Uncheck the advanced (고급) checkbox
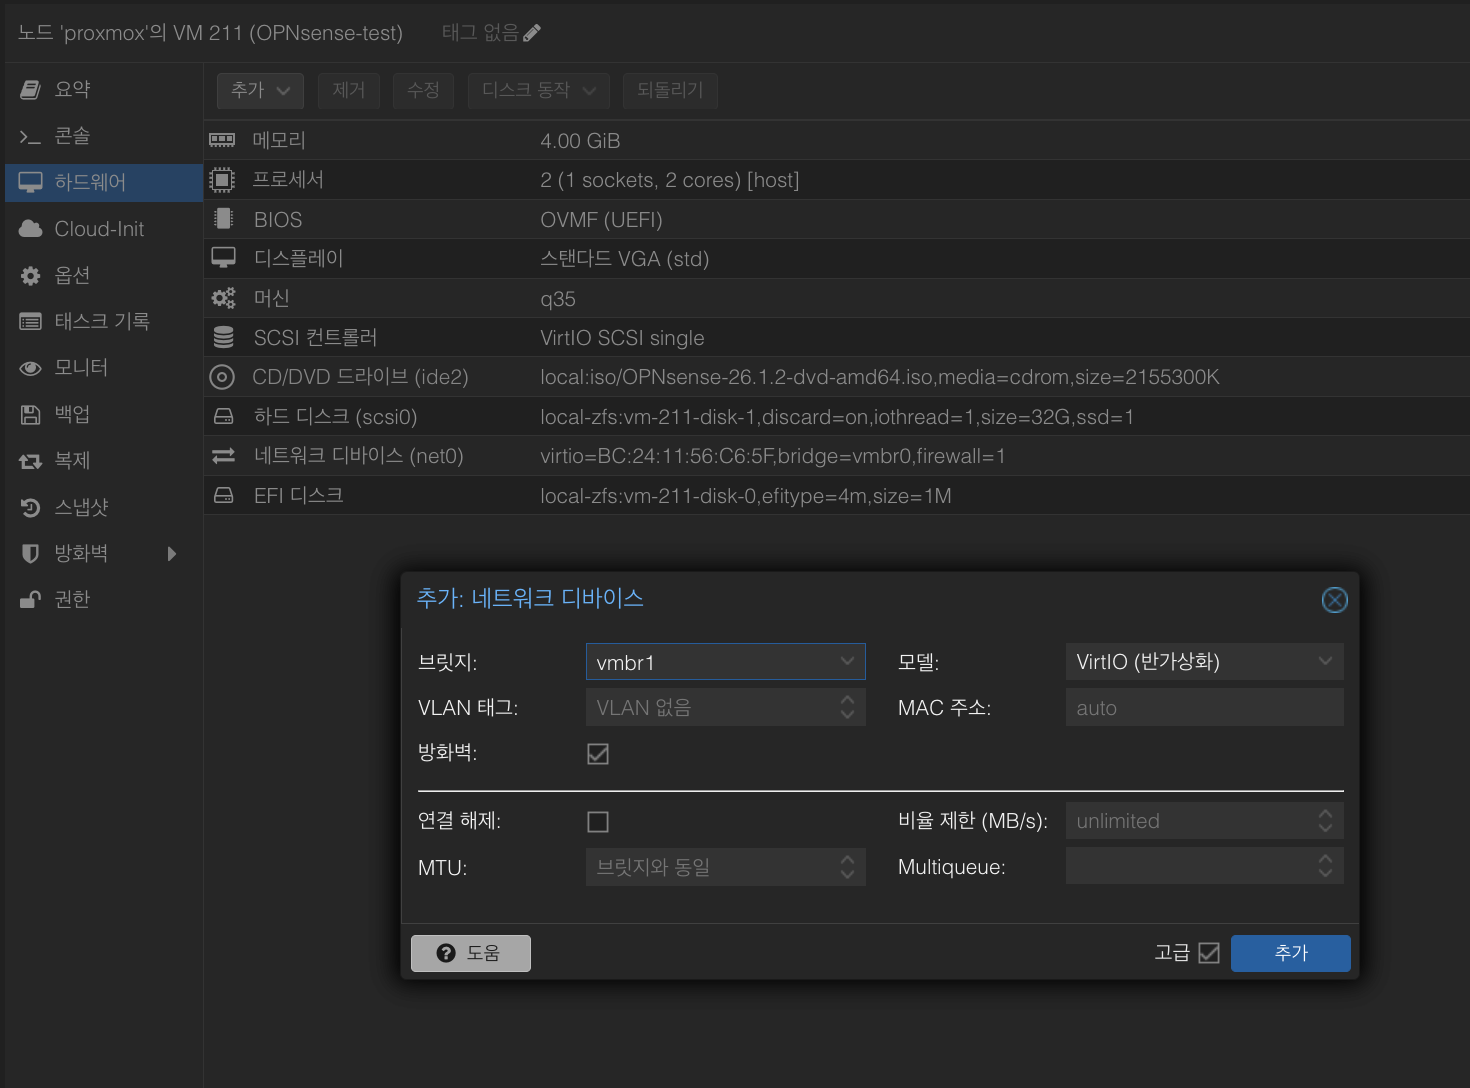The width and height of the screenshot is (1470, 1088). click(x=1209, y=953)
